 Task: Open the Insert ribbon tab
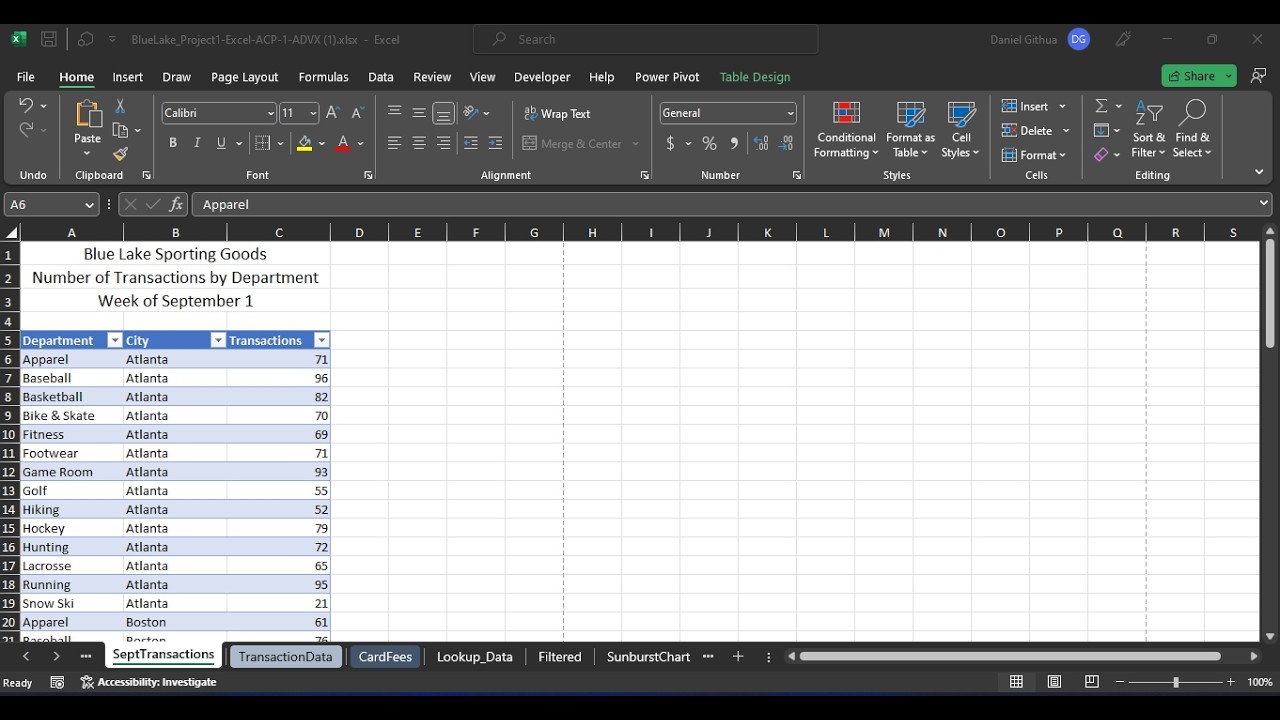tap(127, 77)
